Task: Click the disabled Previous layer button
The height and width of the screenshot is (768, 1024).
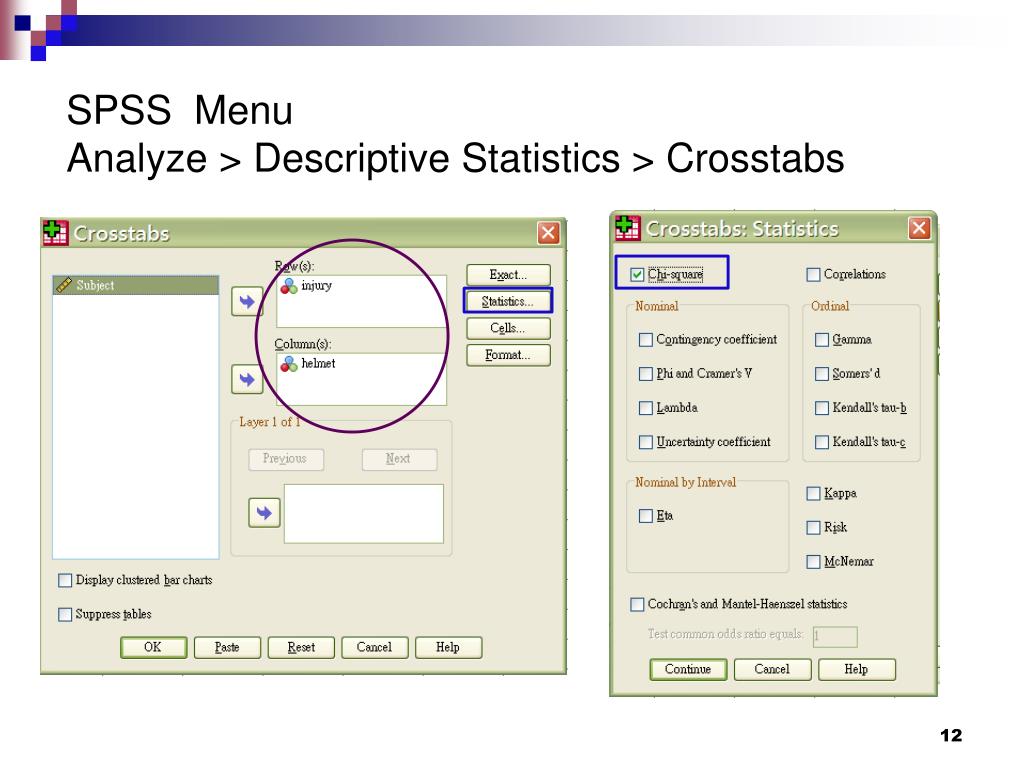Action: [285, 459]
